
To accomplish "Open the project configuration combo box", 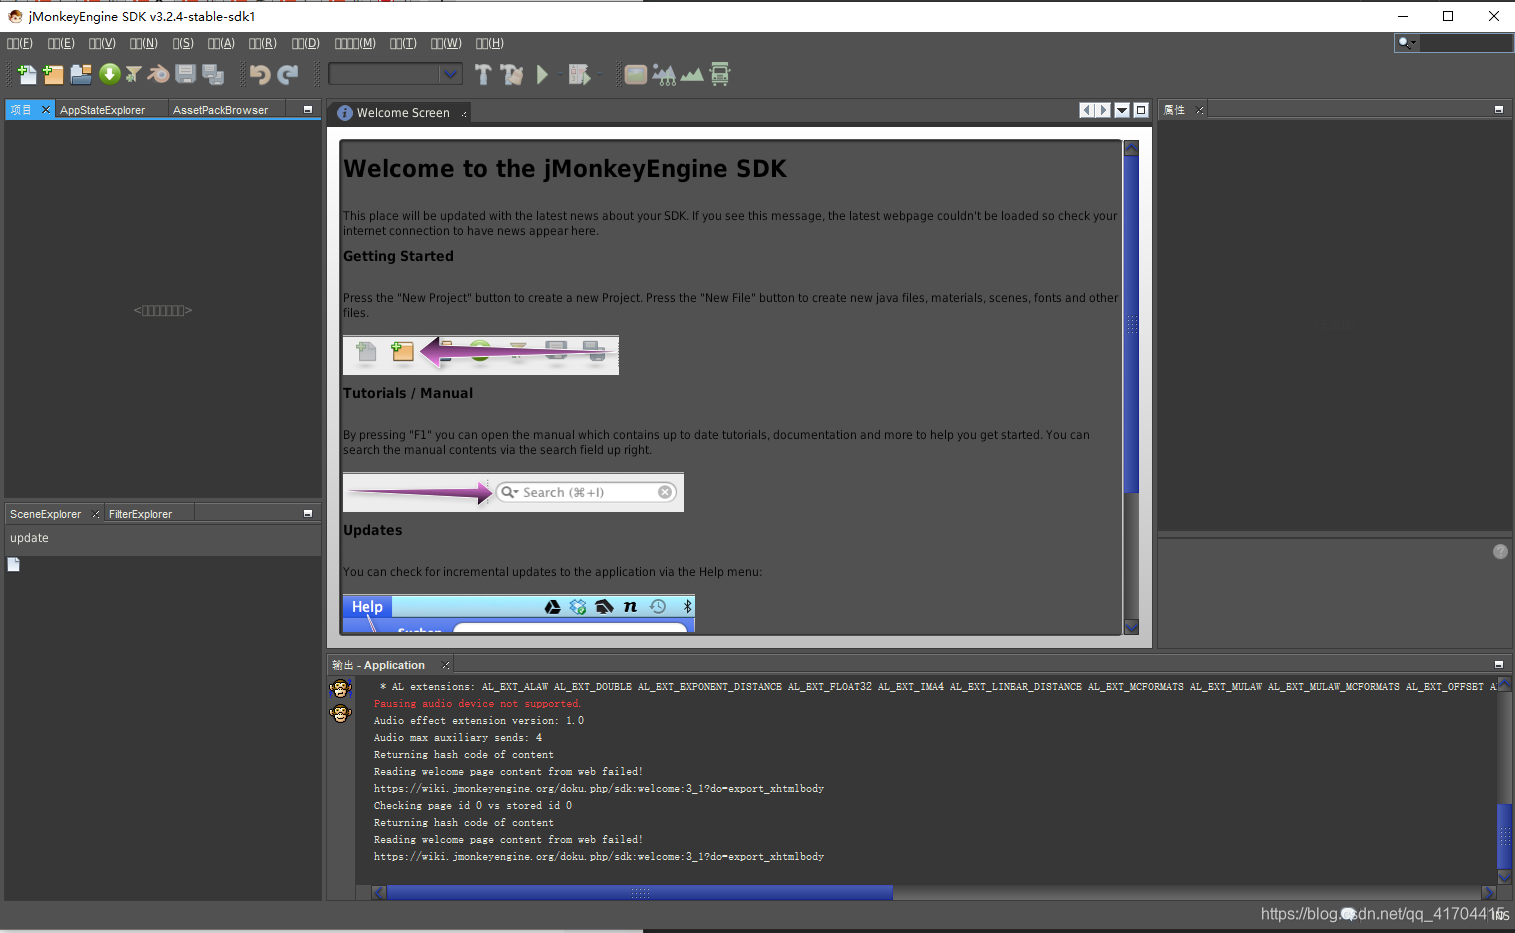I will [x=395, y=74].
